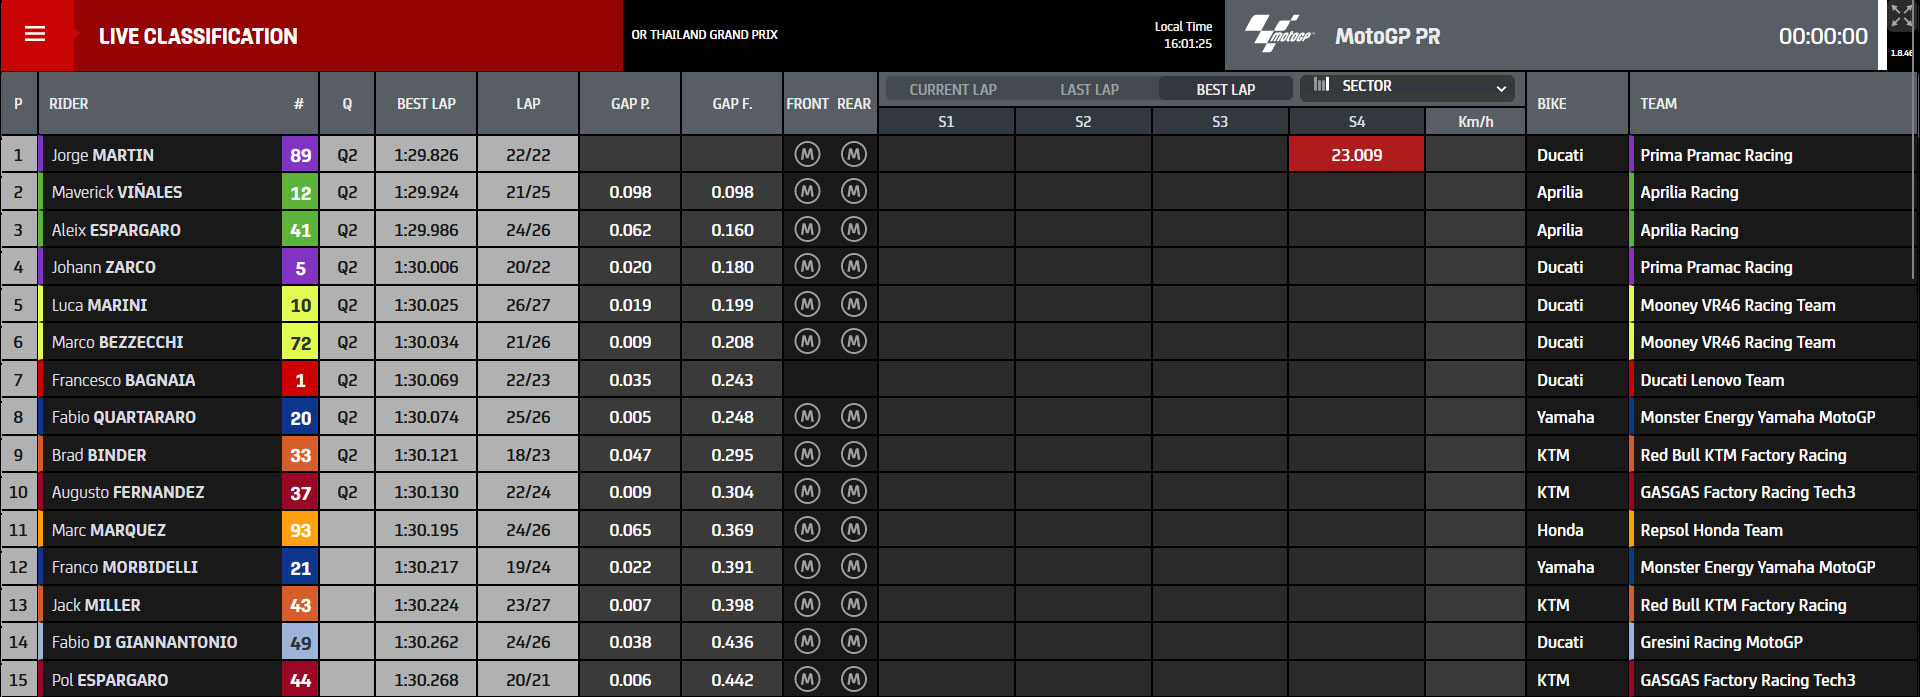
Task: Switch to CURRENT LAP tab
Action: (953, 89)
